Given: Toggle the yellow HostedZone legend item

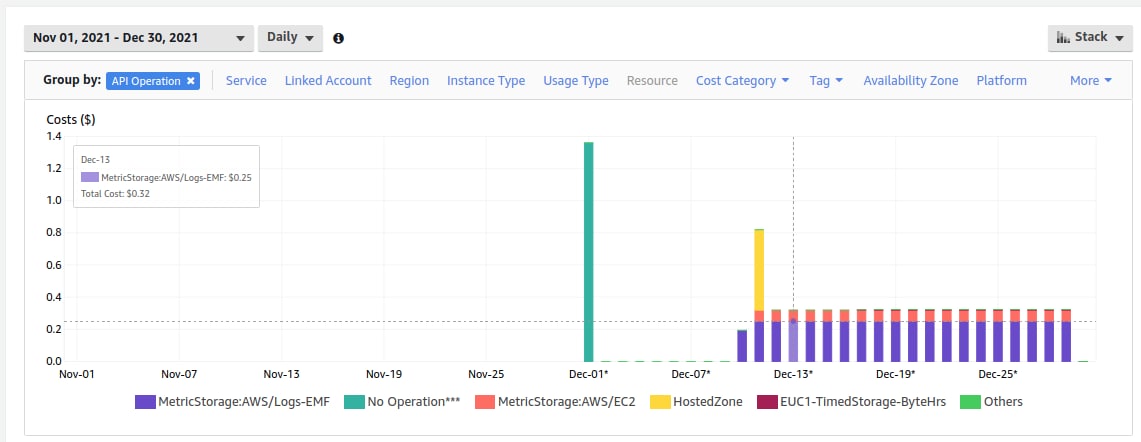Looking at the screenshot, I should point(696,401).
